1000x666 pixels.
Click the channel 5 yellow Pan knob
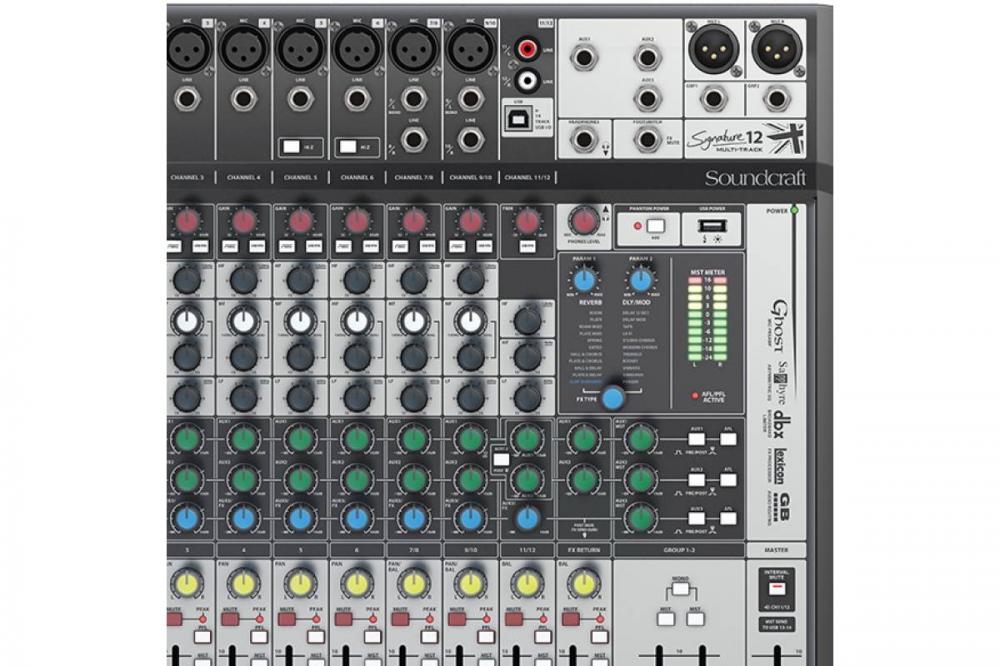pyautogui.click(x=298, y=583)
